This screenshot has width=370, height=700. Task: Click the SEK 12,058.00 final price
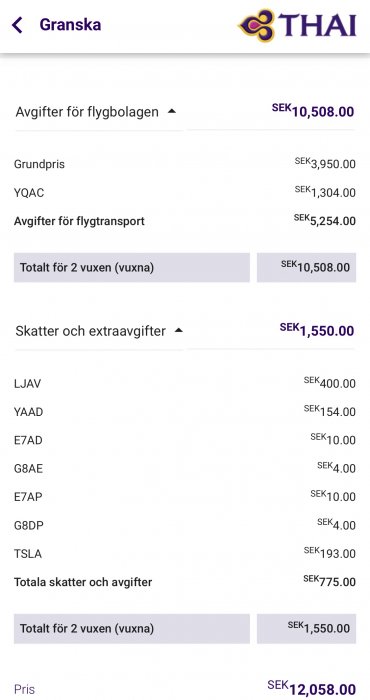(312, 688)
